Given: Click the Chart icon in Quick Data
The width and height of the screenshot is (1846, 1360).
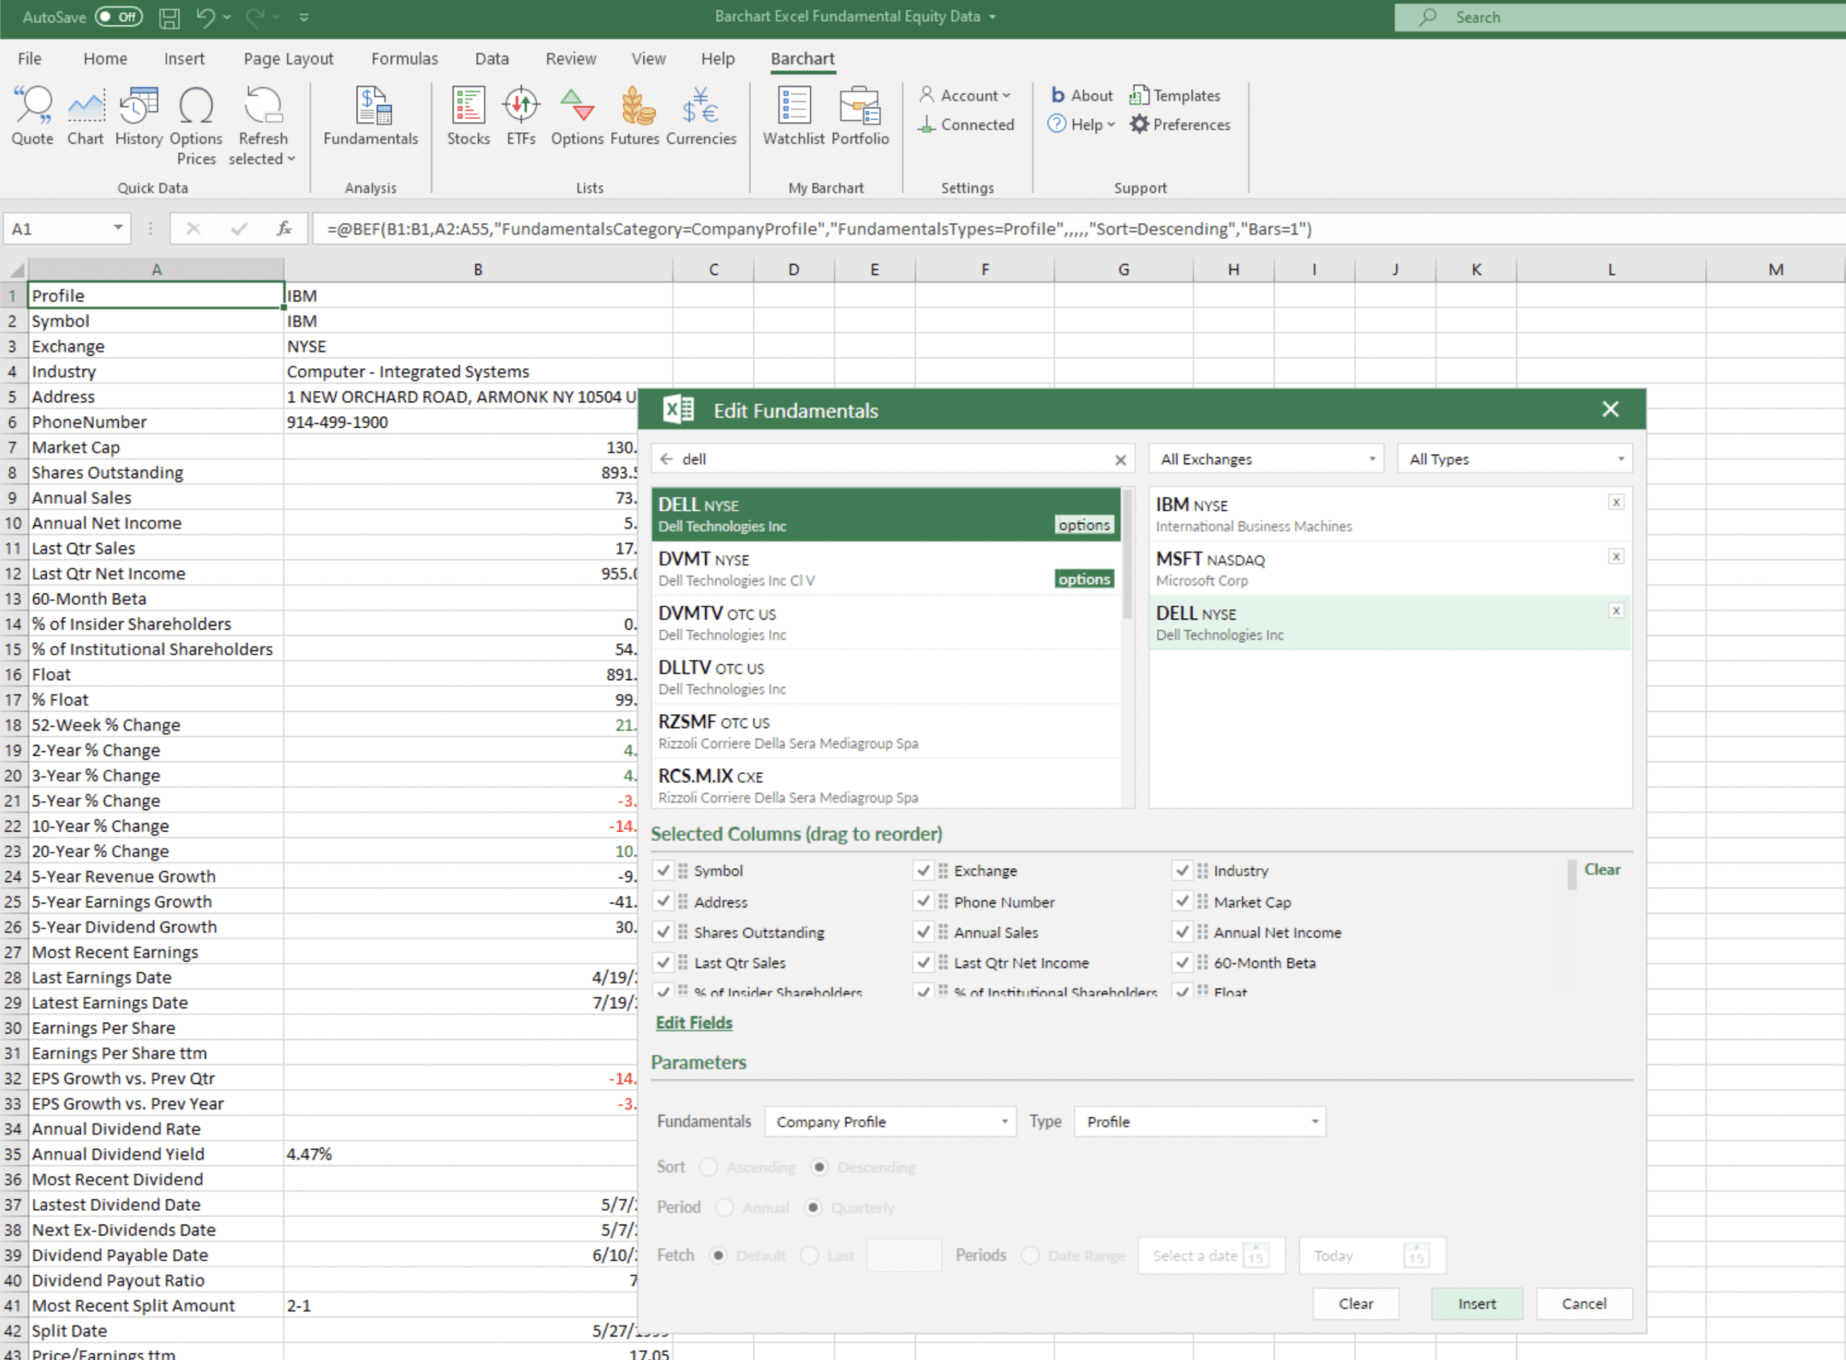Looking at the screenshot, I should click(x=85, y=116).
